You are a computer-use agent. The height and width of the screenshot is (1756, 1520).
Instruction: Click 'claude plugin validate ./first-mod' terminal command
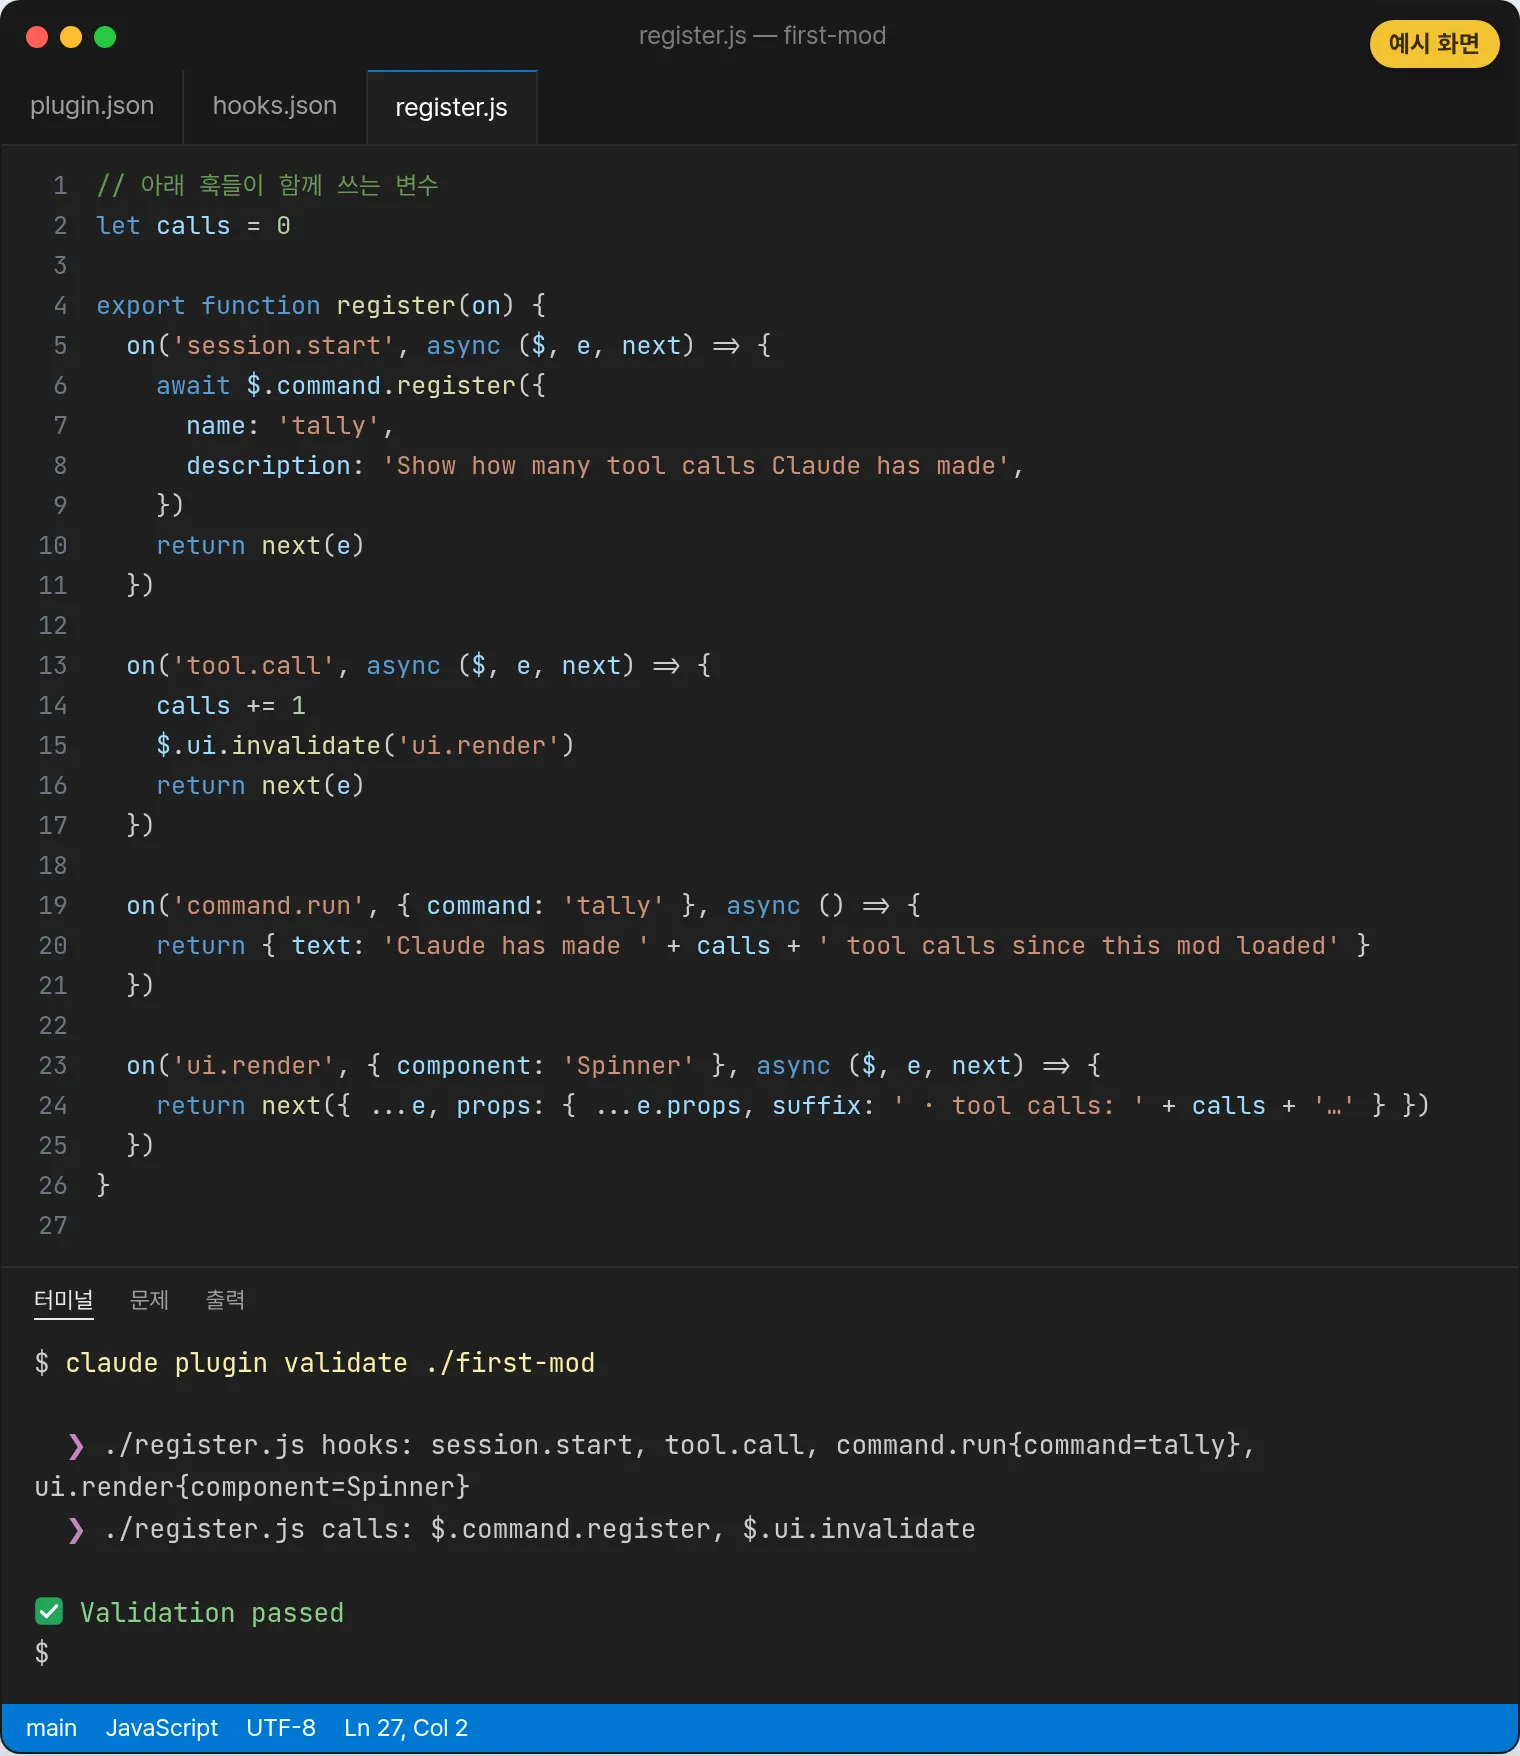(330, 1363)
